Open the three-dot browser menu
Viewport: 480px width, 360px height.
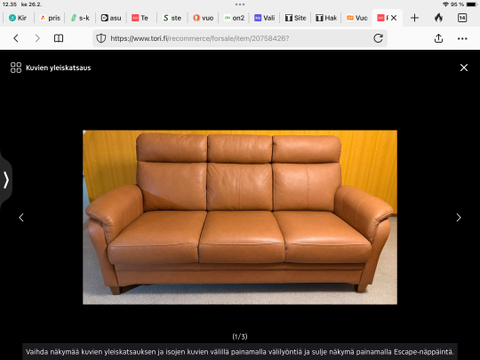pos(462,39)
